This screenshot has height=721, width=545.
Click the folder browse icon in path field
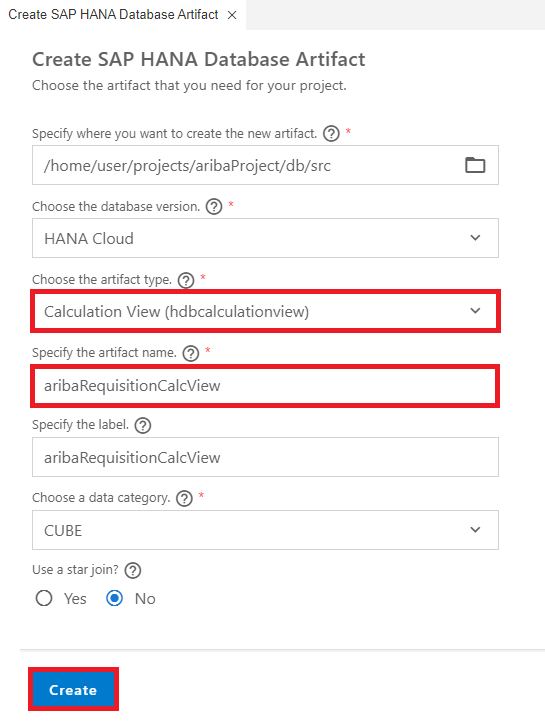click(475, 165)
